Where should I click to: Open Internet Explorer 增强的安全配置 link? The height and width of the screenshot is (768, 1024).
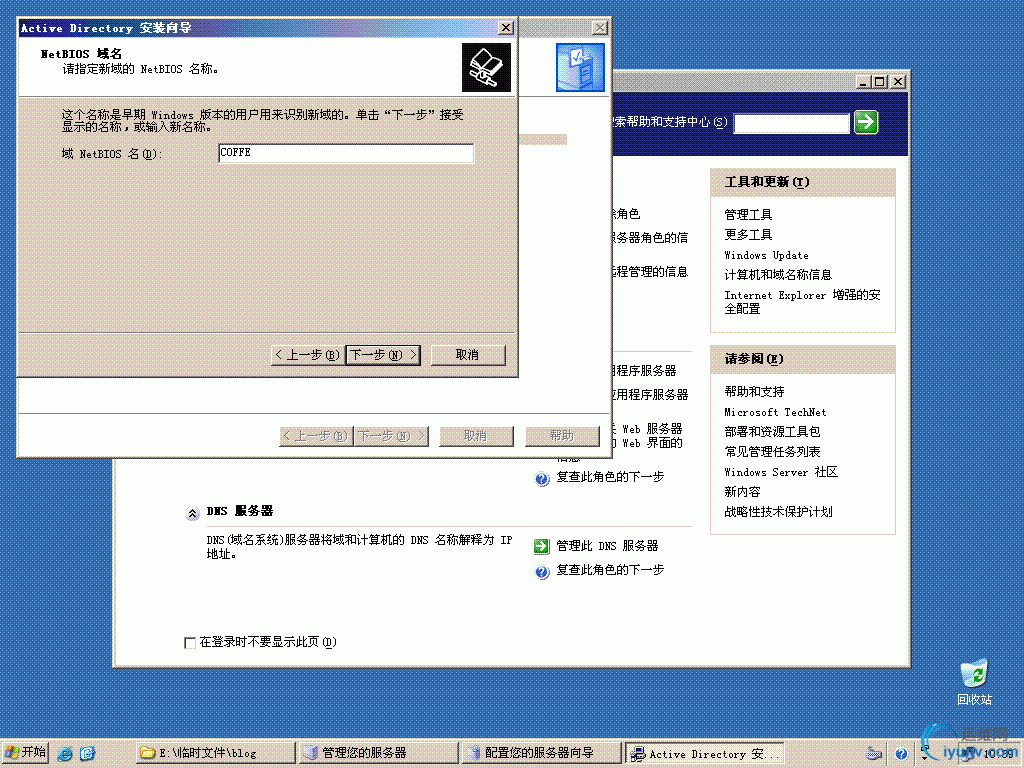[x=803, y=302]
